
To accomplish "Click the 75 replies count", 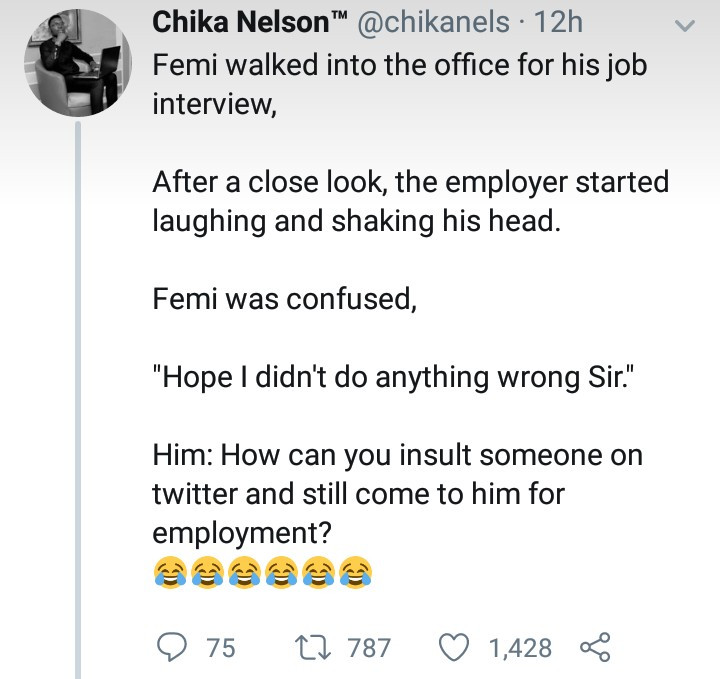I will [220, 648].
